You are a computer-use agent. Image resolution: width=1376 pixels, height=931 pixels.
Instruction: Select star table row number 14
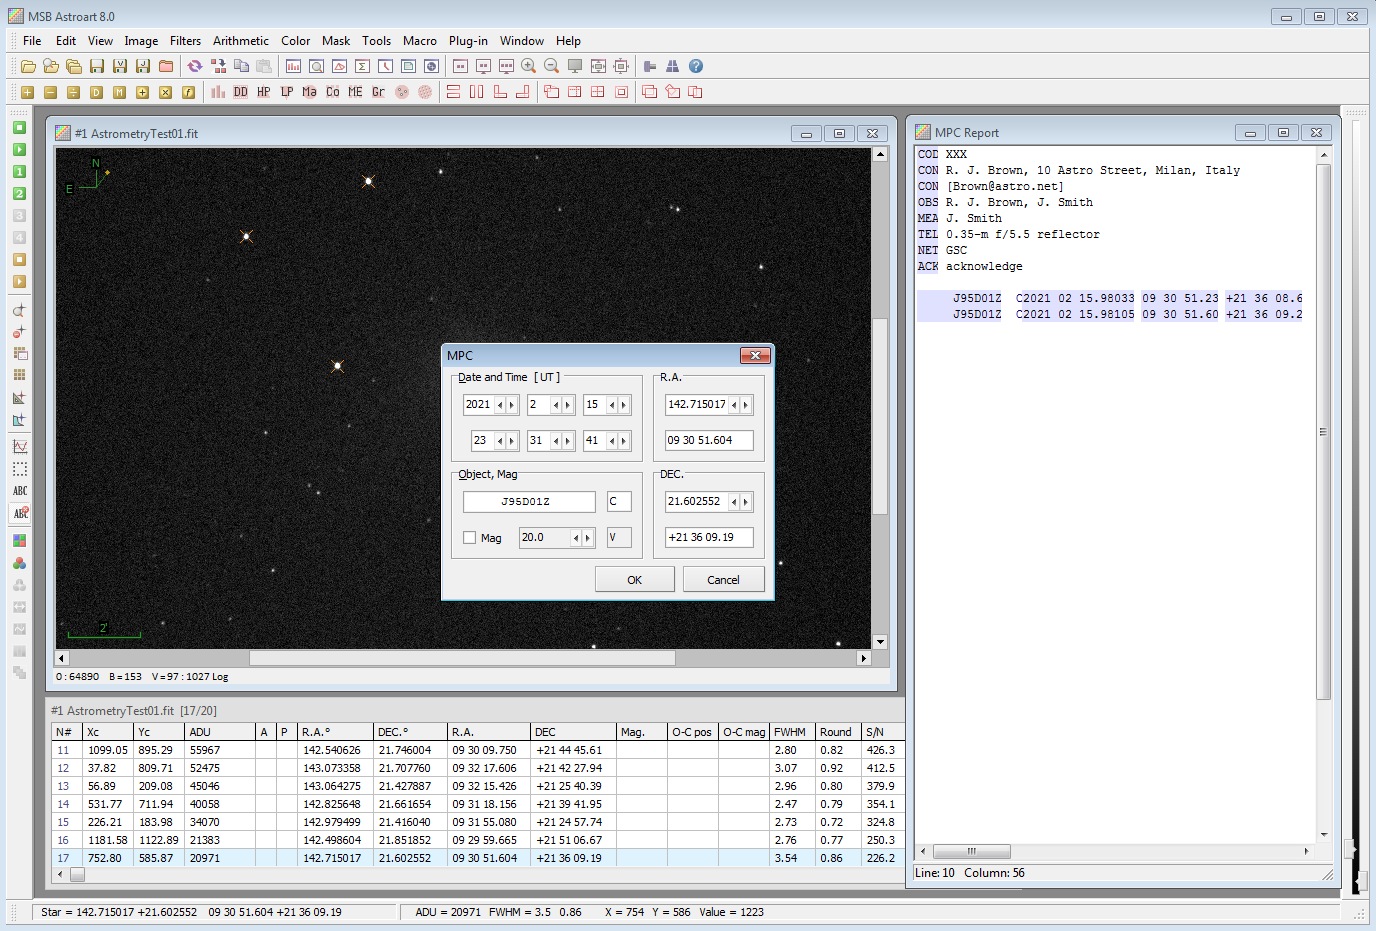coord(478,804)
